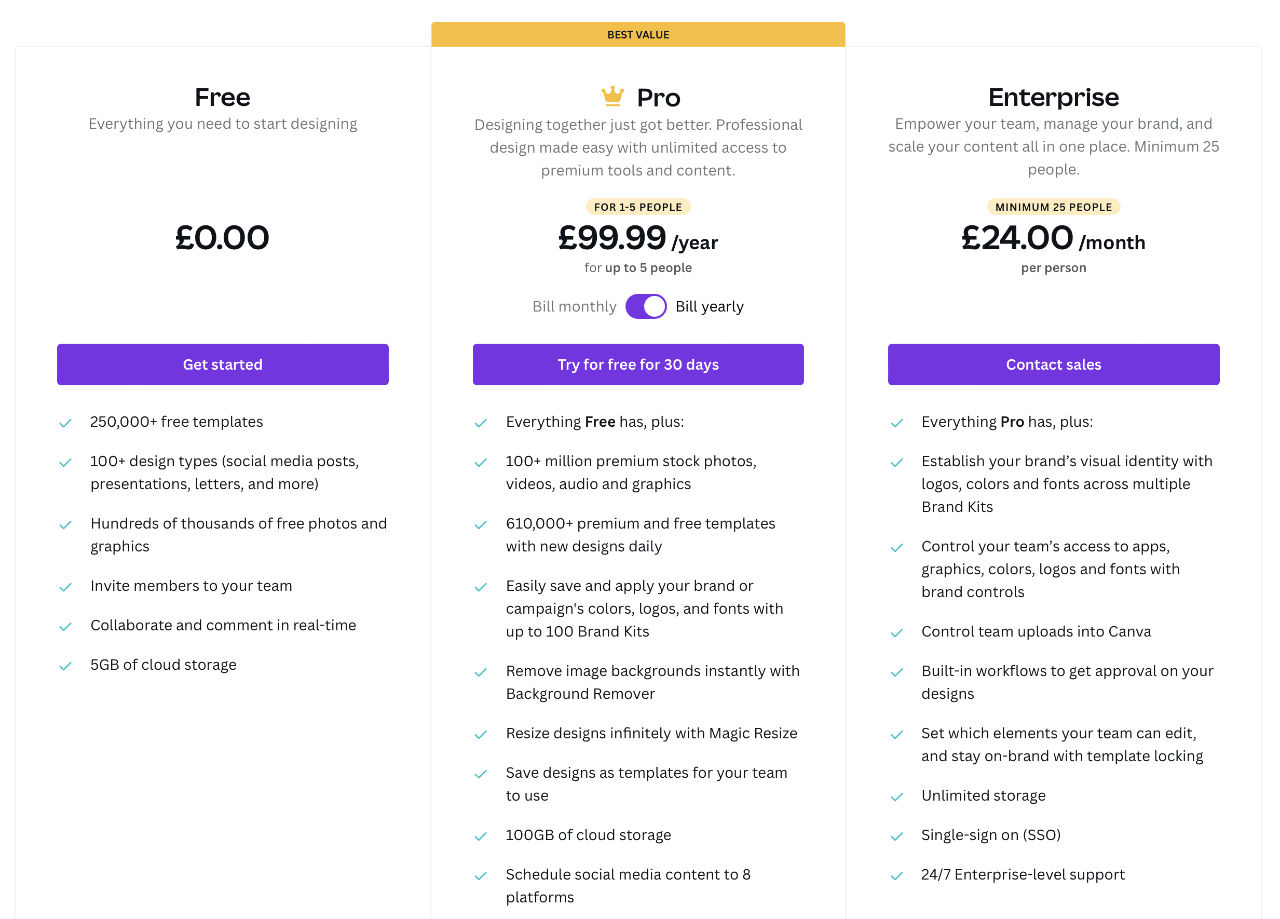
Task: Click checkmark beside 5GB of cloud storage
Action: click(65, 666)
